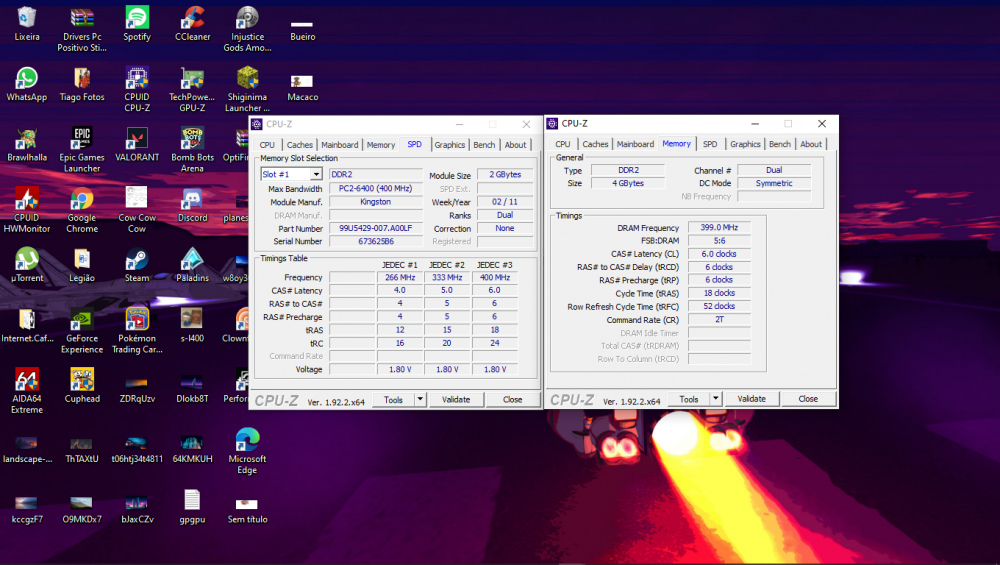Image resolution: width=1000 pixels, height=565 pixels.
Task: Select the AIDA64 Extreme desktop icon
Action: (x=27, y=381)
